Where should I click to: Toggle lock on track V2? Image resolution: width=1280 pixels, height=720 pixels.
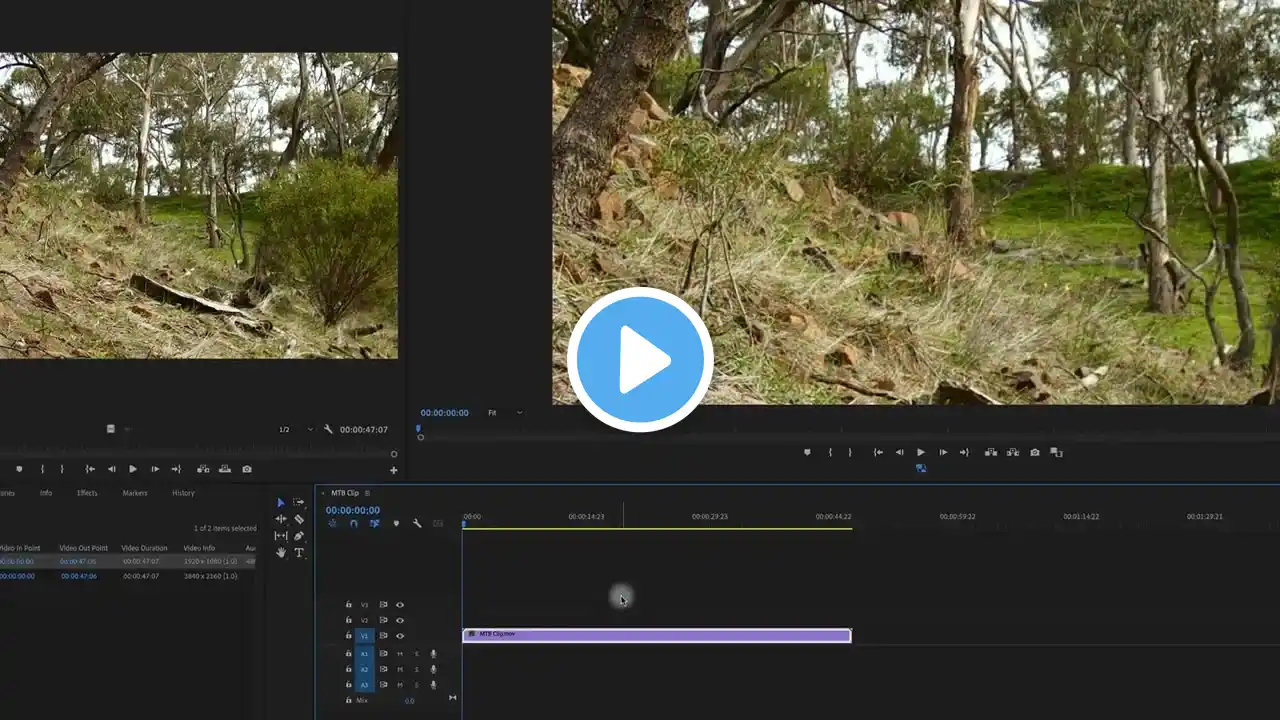pyautogui.click(x=349, y=620)
